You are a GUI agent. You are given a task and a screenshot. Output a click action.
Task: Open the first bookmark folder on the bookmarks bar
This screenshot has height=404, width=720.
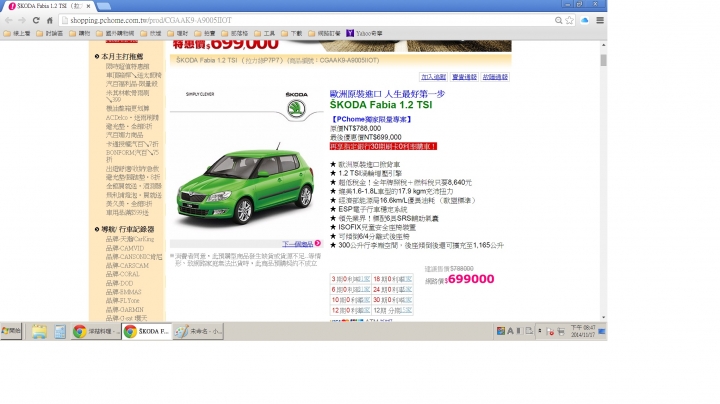[17, 33]
